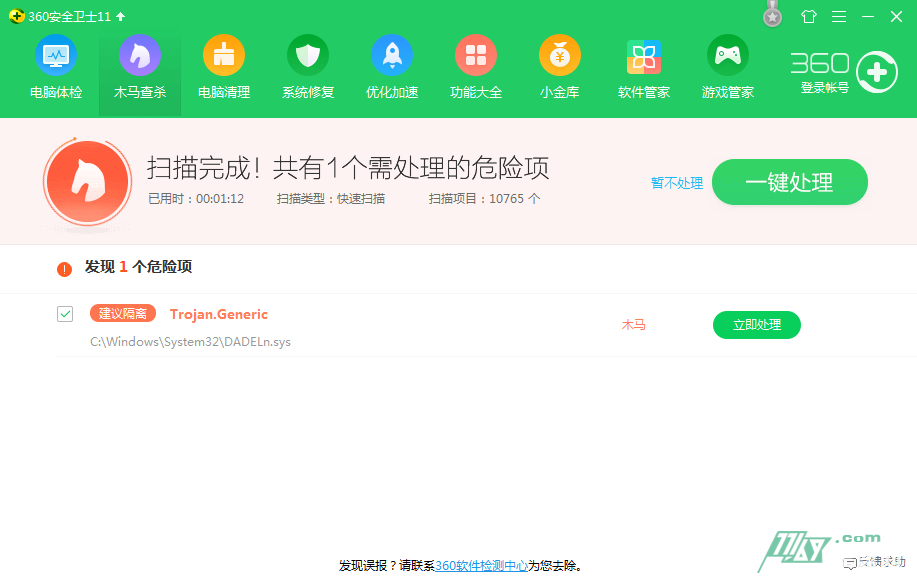Click the 一键处理 fix-all button
Screen dimensions: 917x578
pyautogui.click(x=789, y=182)
